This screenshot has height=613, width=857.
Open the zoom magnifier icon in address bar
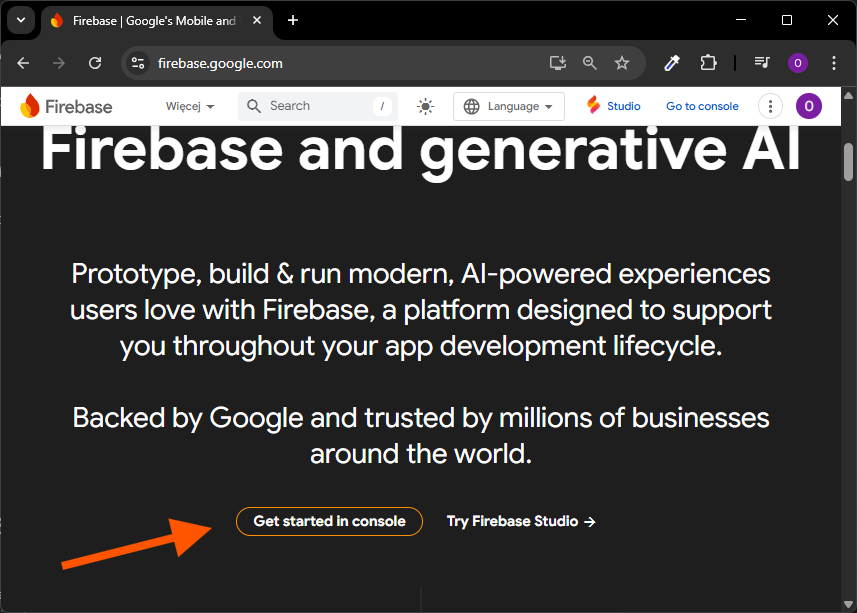590,63
